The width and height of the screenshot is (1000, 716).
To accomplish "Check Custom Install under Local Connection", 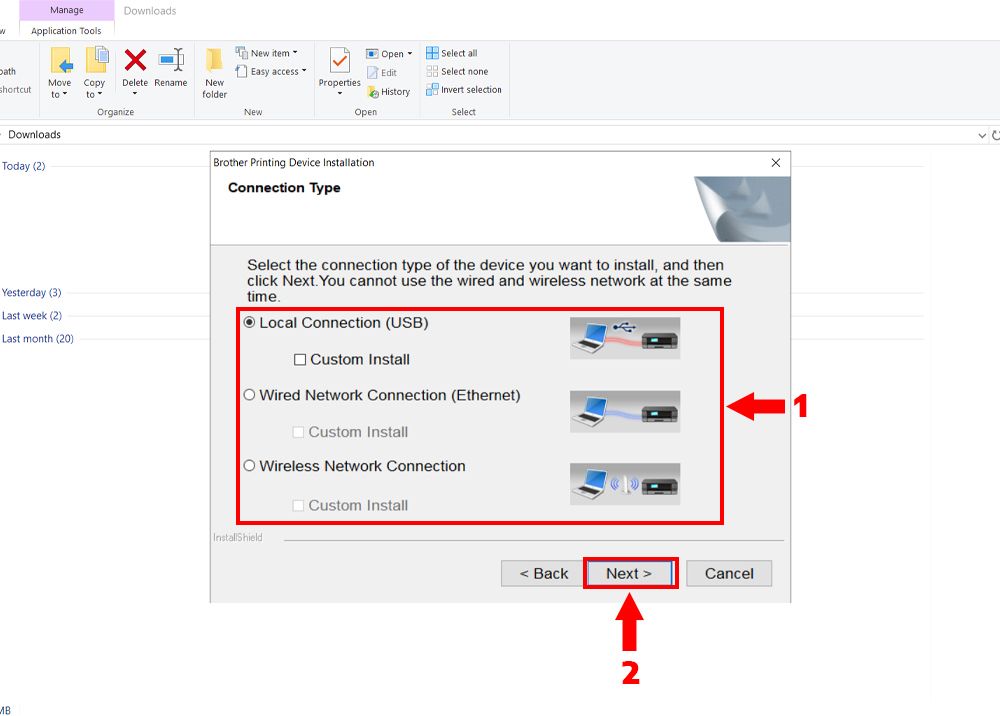I will pos(300,360).
